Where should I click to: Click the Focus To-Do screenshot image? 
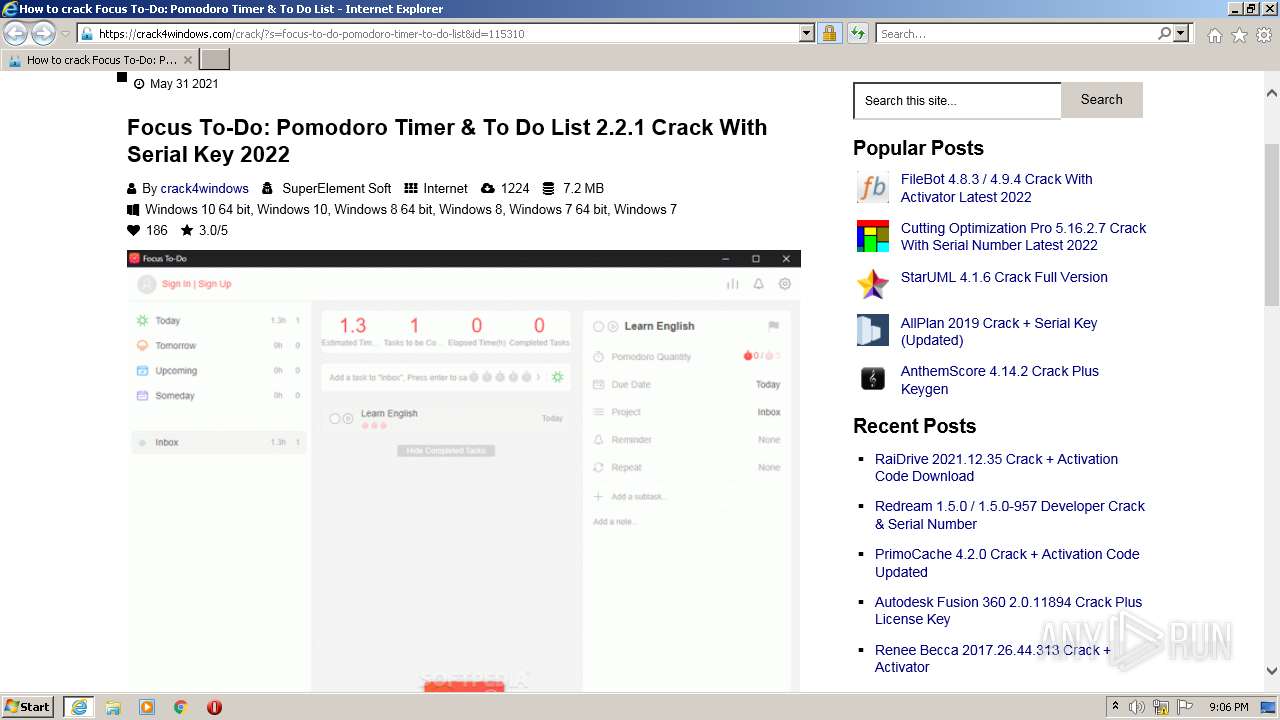click(464, 470)
